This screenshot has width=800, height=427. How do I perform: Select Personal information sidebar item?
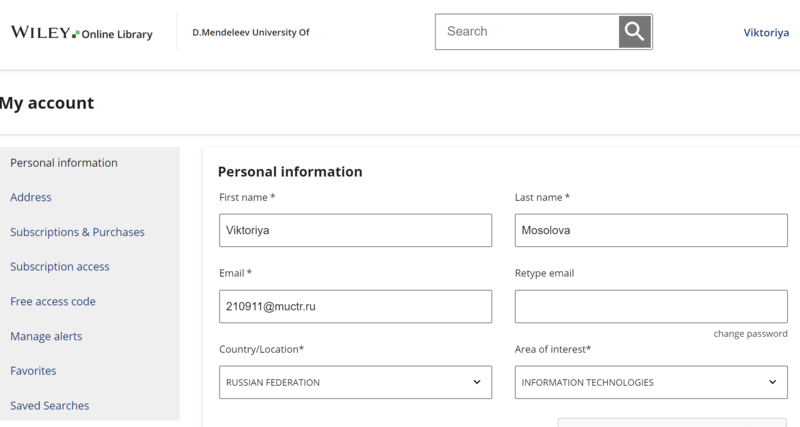pyautogui.click(x=64, y=163)
